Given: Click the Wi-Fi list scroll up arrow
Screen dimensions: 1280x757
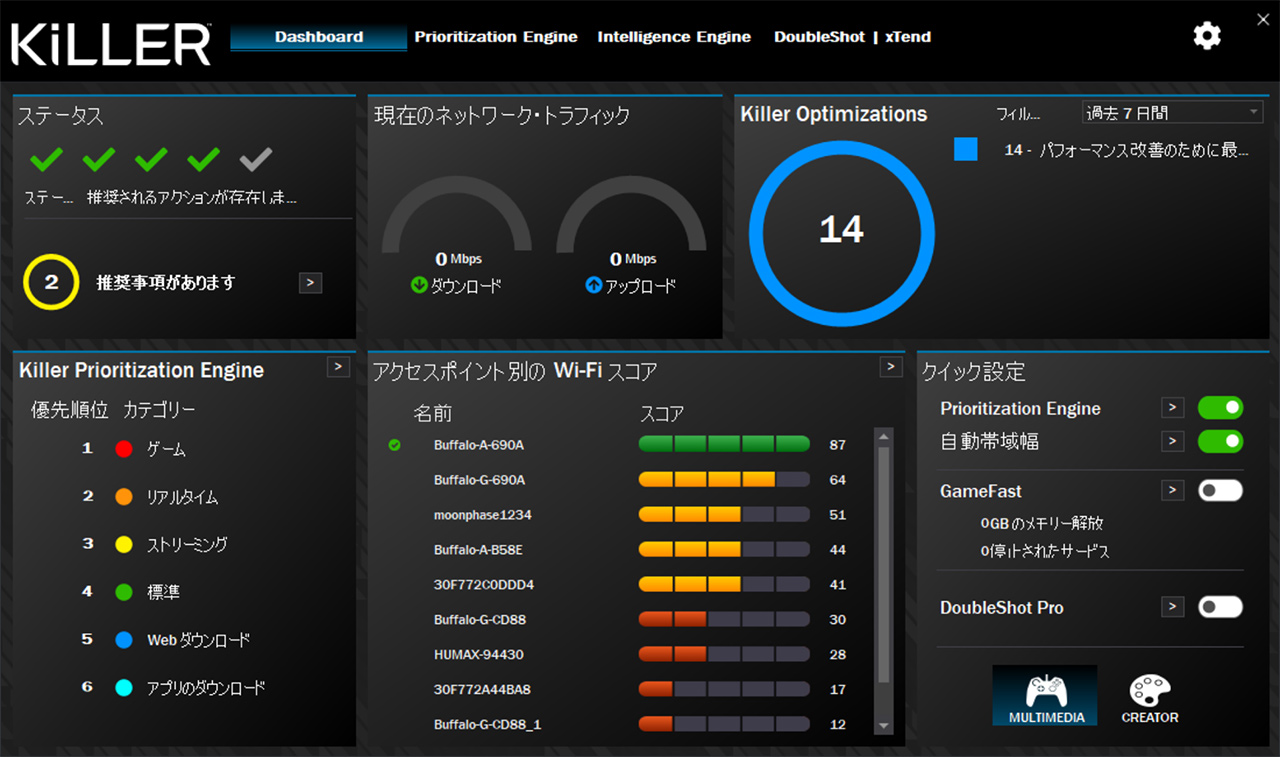Looking at the screenshot, I should point(883,436).
